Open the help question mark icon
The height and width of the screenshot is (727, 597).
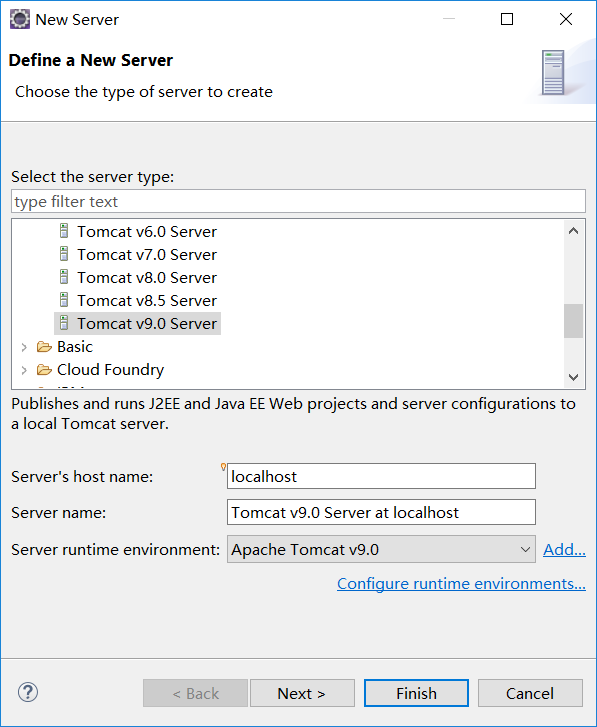(28, 692)
